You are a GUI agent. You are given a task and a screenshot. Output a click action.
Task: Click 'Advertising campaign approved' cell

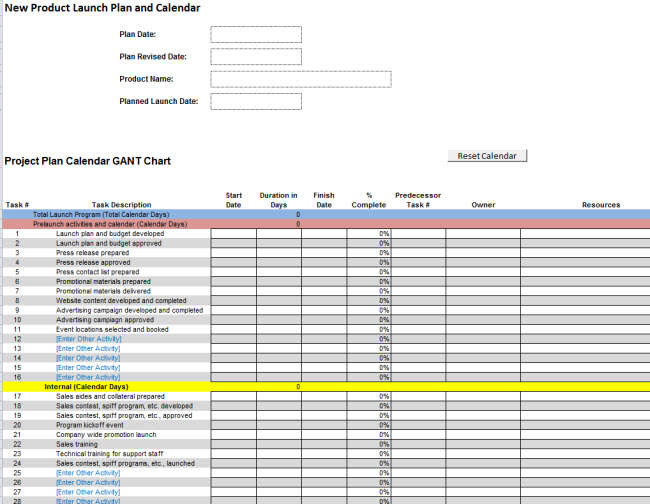click(105, 320)
